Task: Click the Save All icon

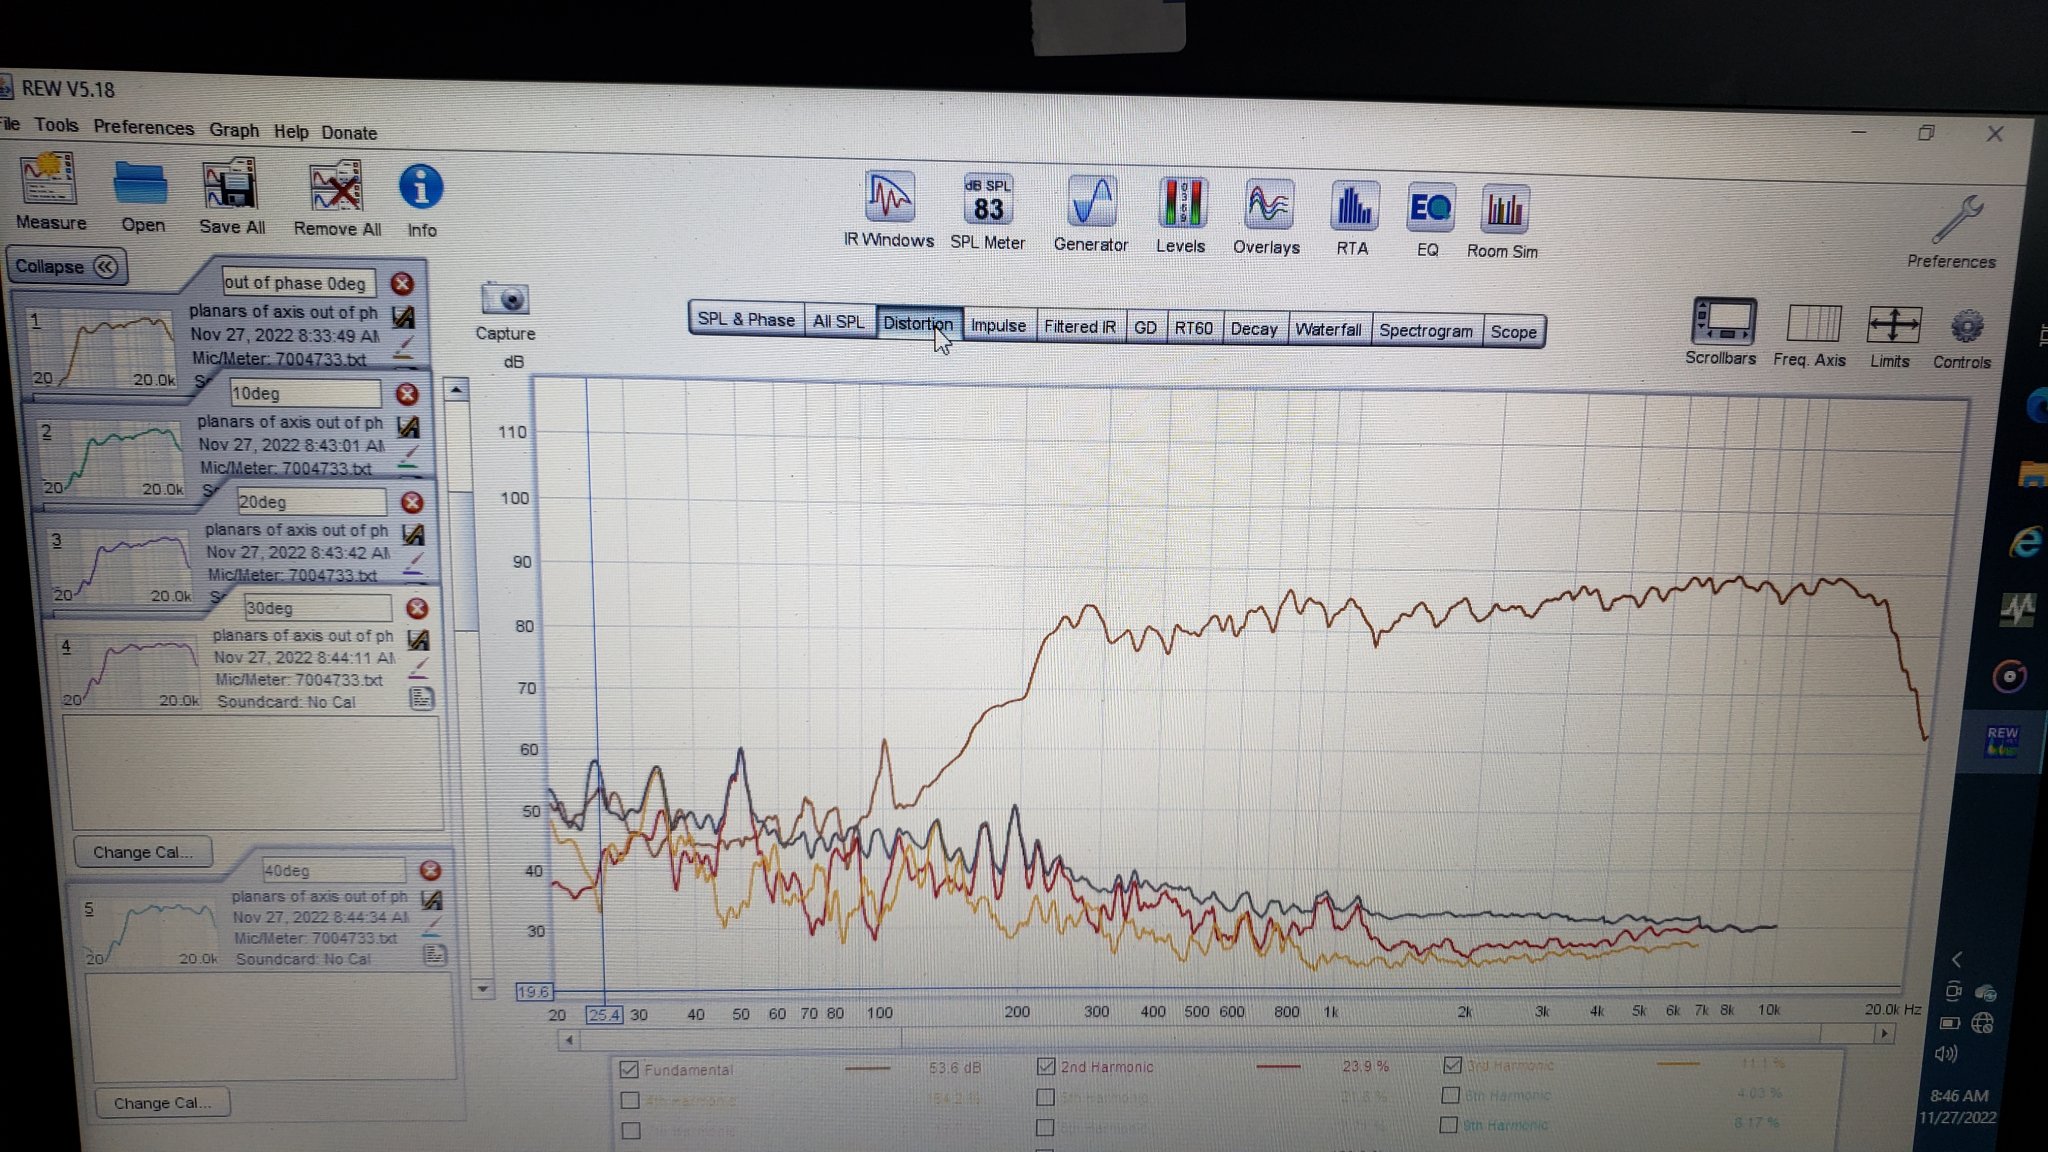Action: coord(231,197)
